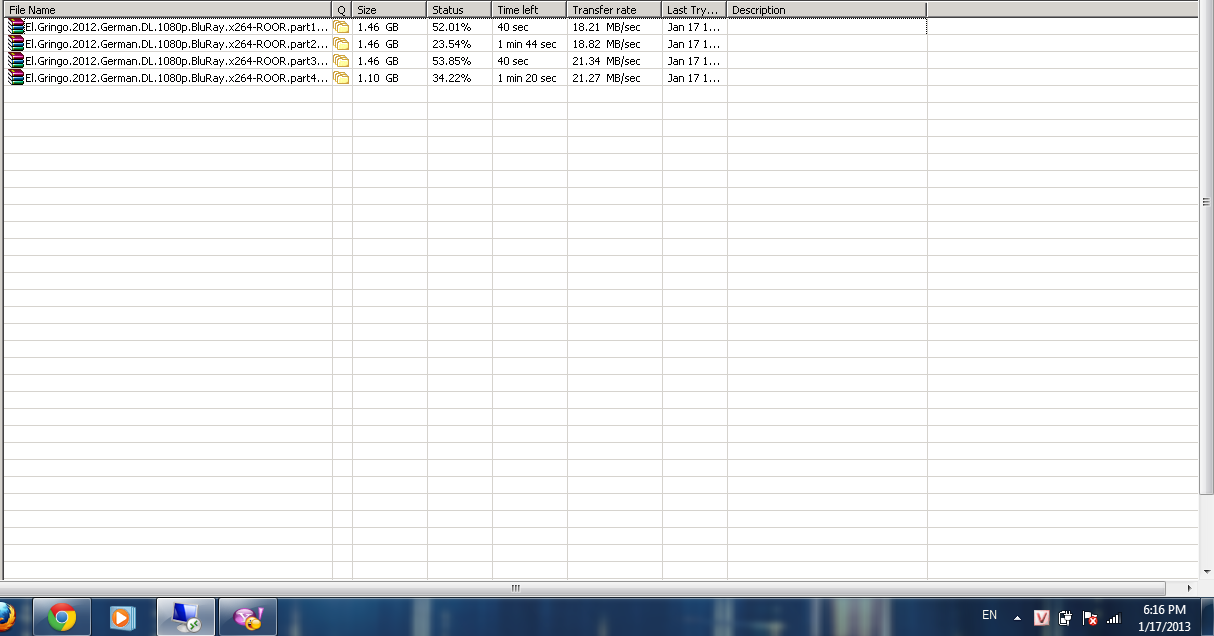The height and width of the screenshot is (636, 1214).
Task: Click the RAR archive icon of the part2 file
Action: [16, 44]
